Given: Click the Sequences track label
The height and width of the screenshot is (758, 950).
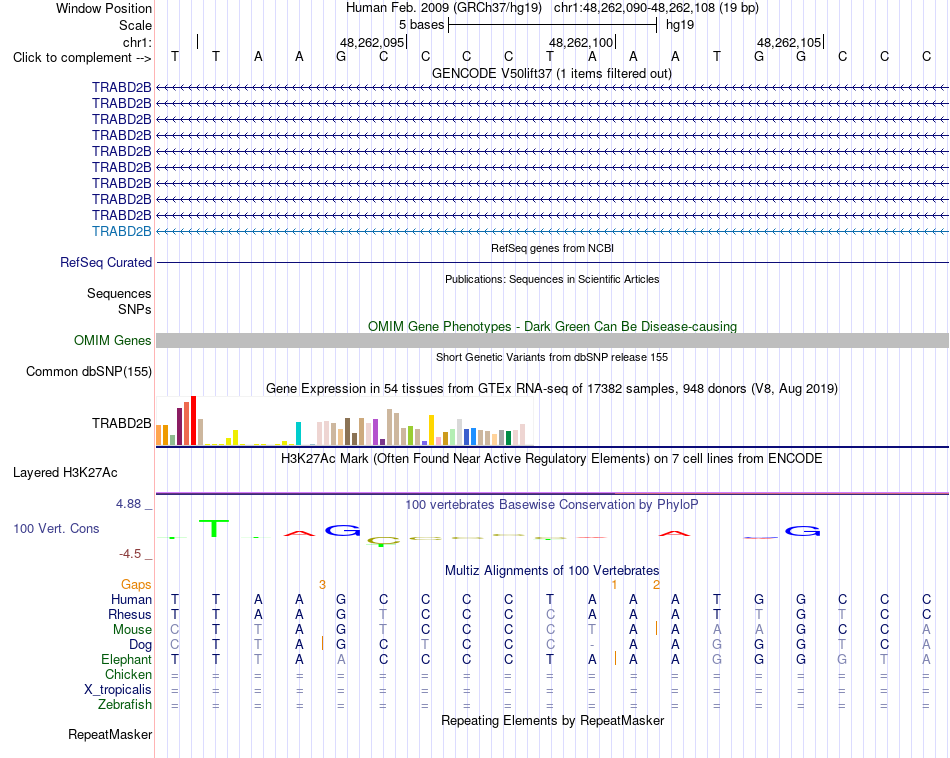Looking at the screenshot, I should tap(119, 293).
